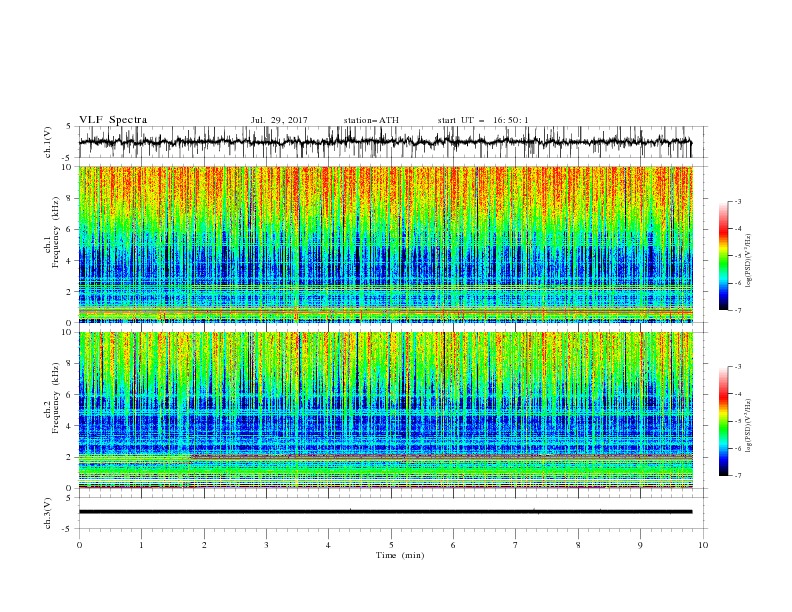Image resolution: width=792 pixels, height=612 pixels.
Task: Click the ch.1 voltage waveform trace
Action: (x=385, y=142)
